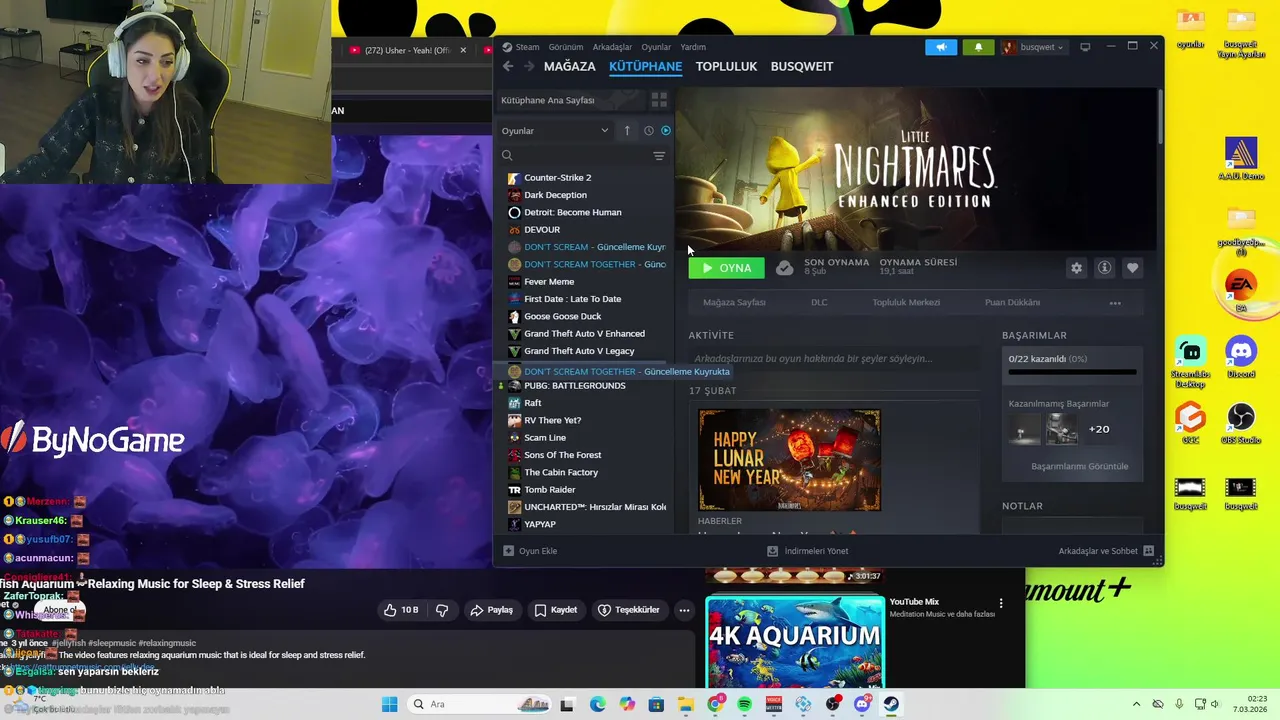Switch library to grid collections view

659,100
